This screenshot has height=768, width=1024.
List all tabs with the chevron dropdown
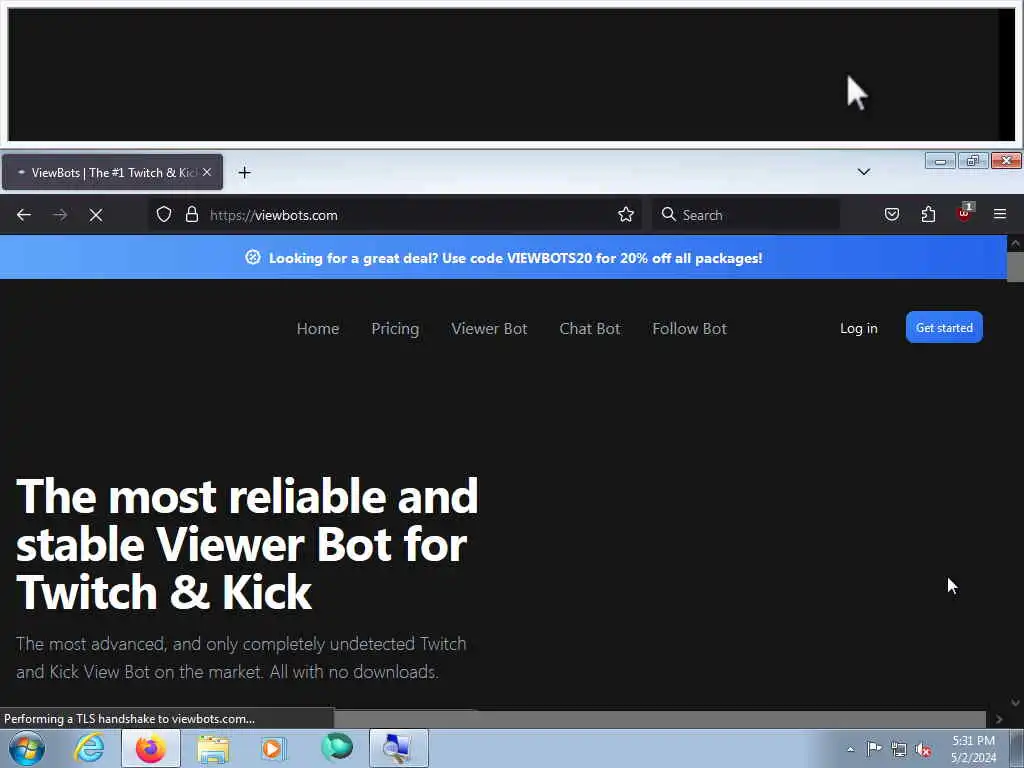(863, 172)
